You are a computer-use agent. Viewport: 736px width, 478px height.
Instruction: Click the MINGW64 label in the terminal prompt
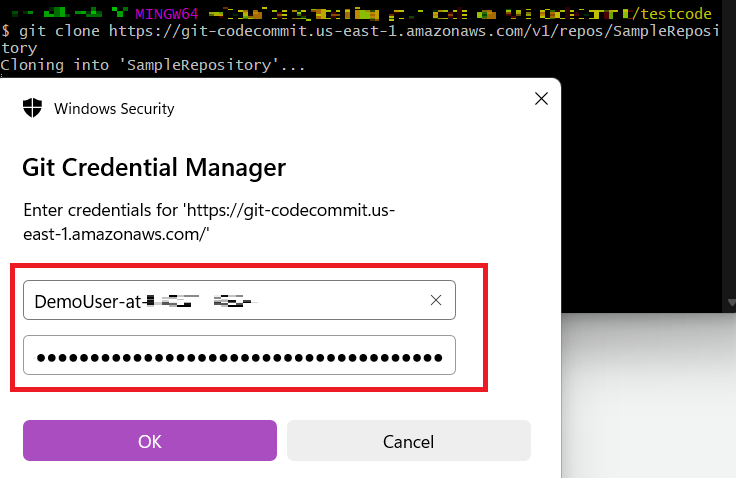[167, 14]
